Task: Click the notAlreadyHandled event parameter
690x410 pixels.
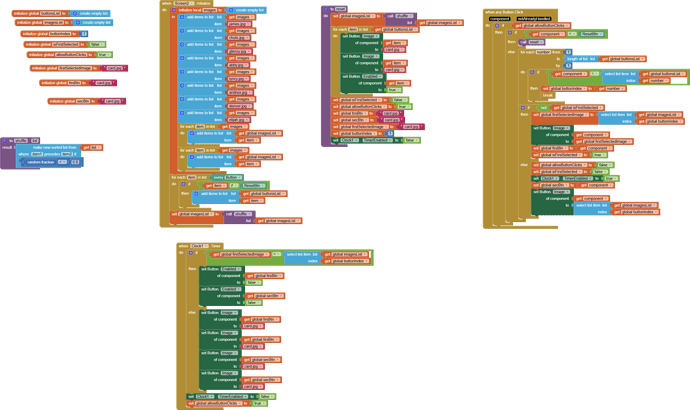Action: point(534,19)
